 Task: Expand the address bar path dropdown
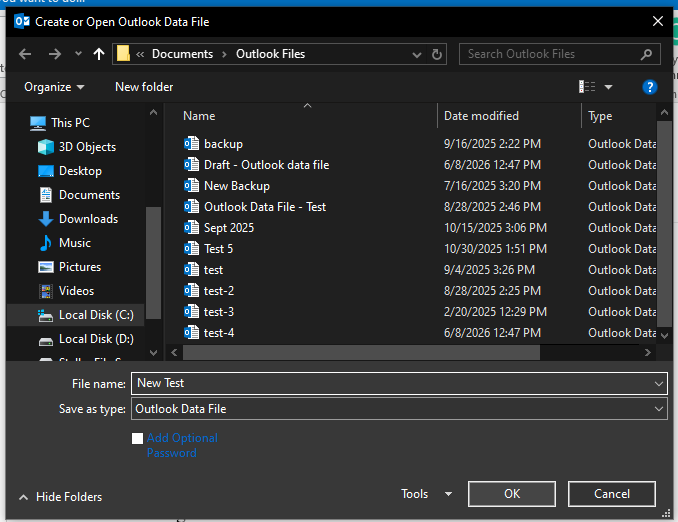click(x=417, y=54)
